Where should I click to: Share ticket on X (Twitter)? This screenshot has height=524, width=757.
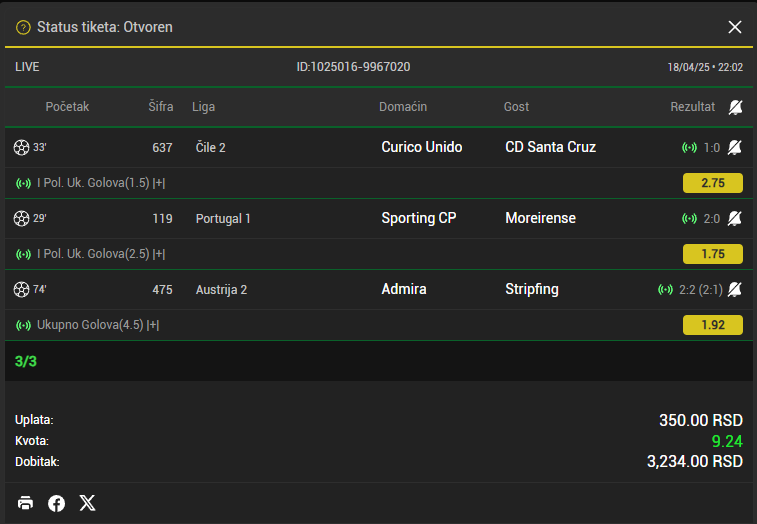click(x=88, y=503)
